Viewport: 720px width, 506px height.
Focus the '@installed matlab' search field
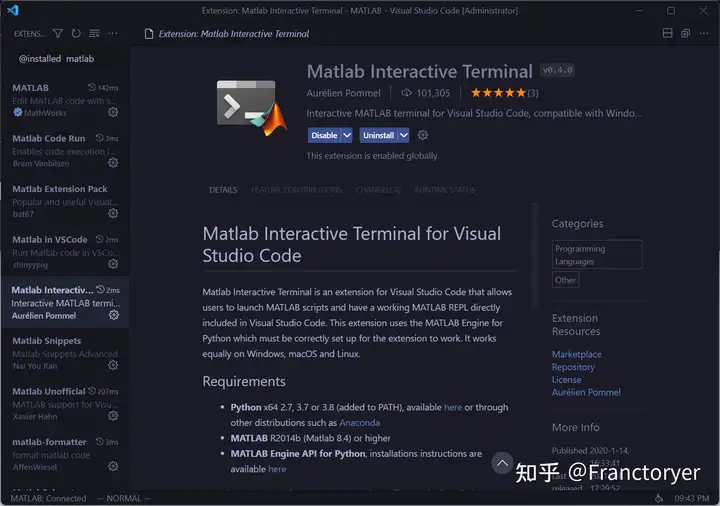65,59
